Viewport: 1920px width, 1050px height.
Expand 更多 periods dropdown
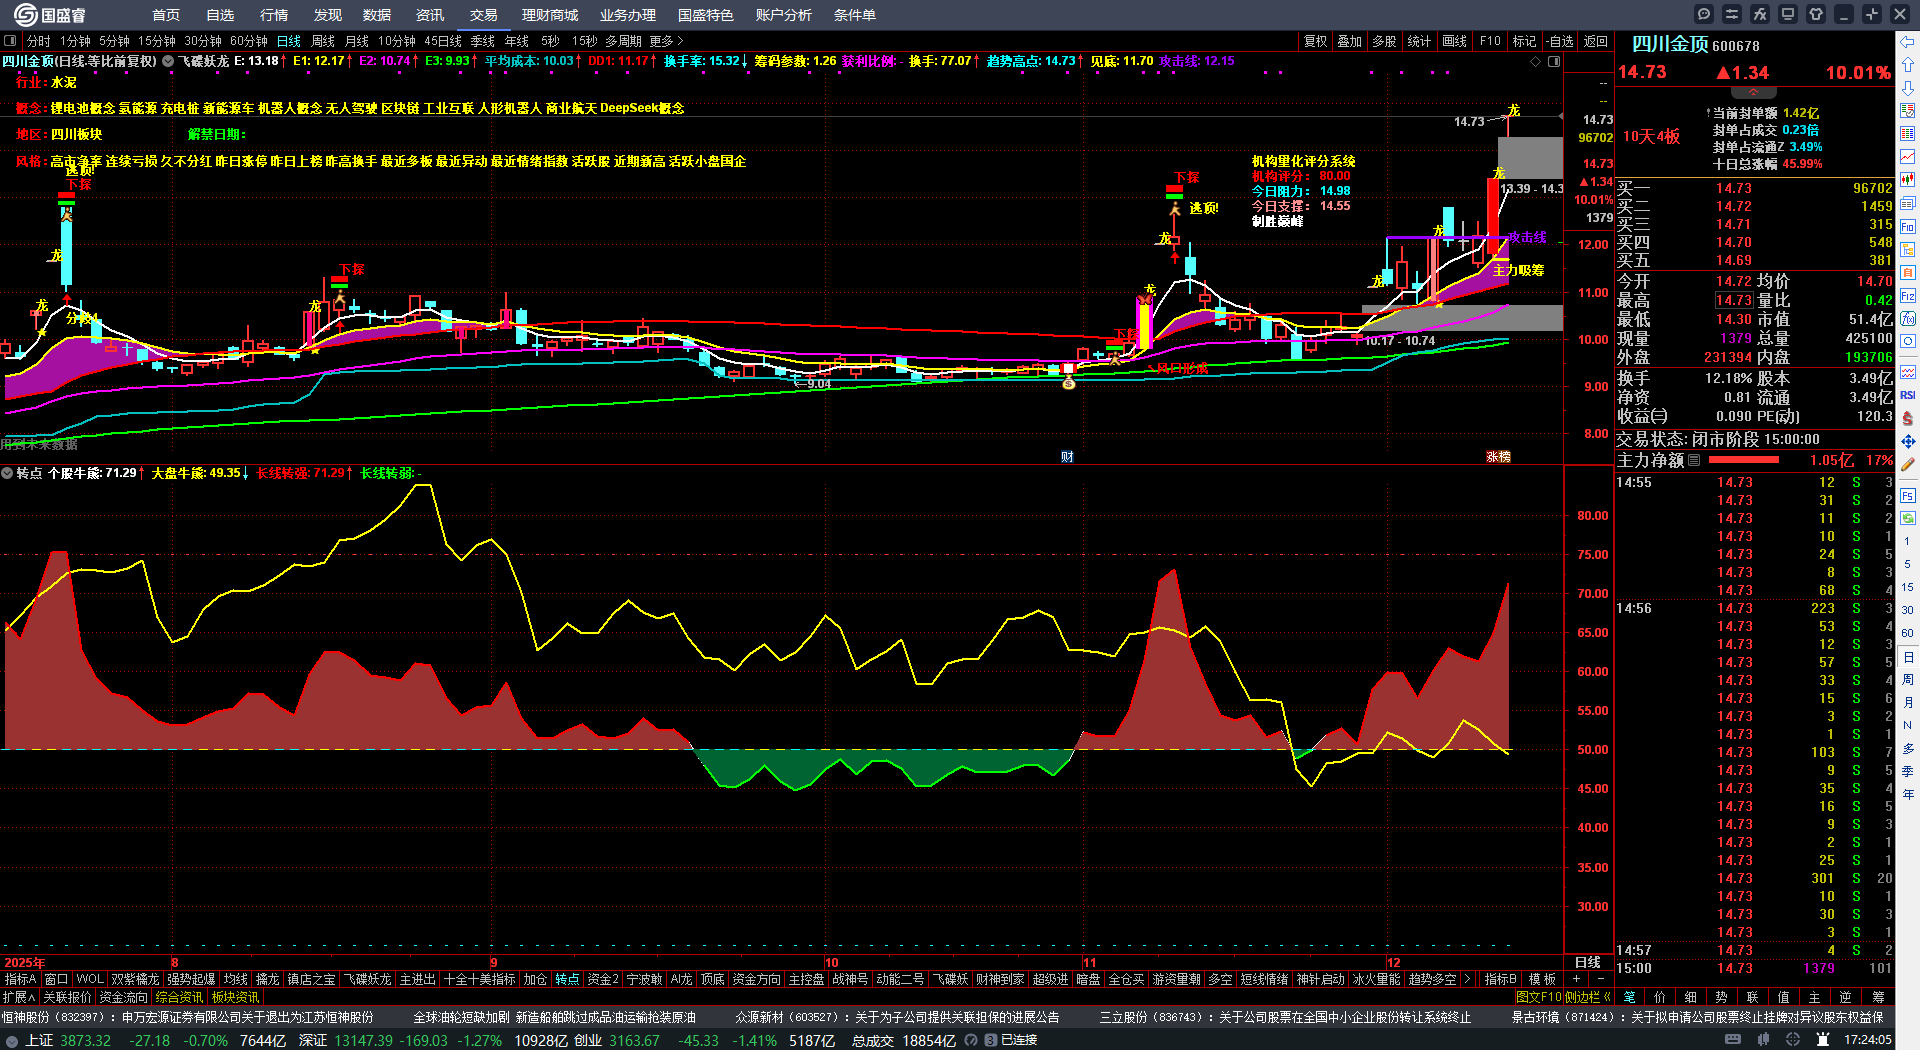(667, 41)
